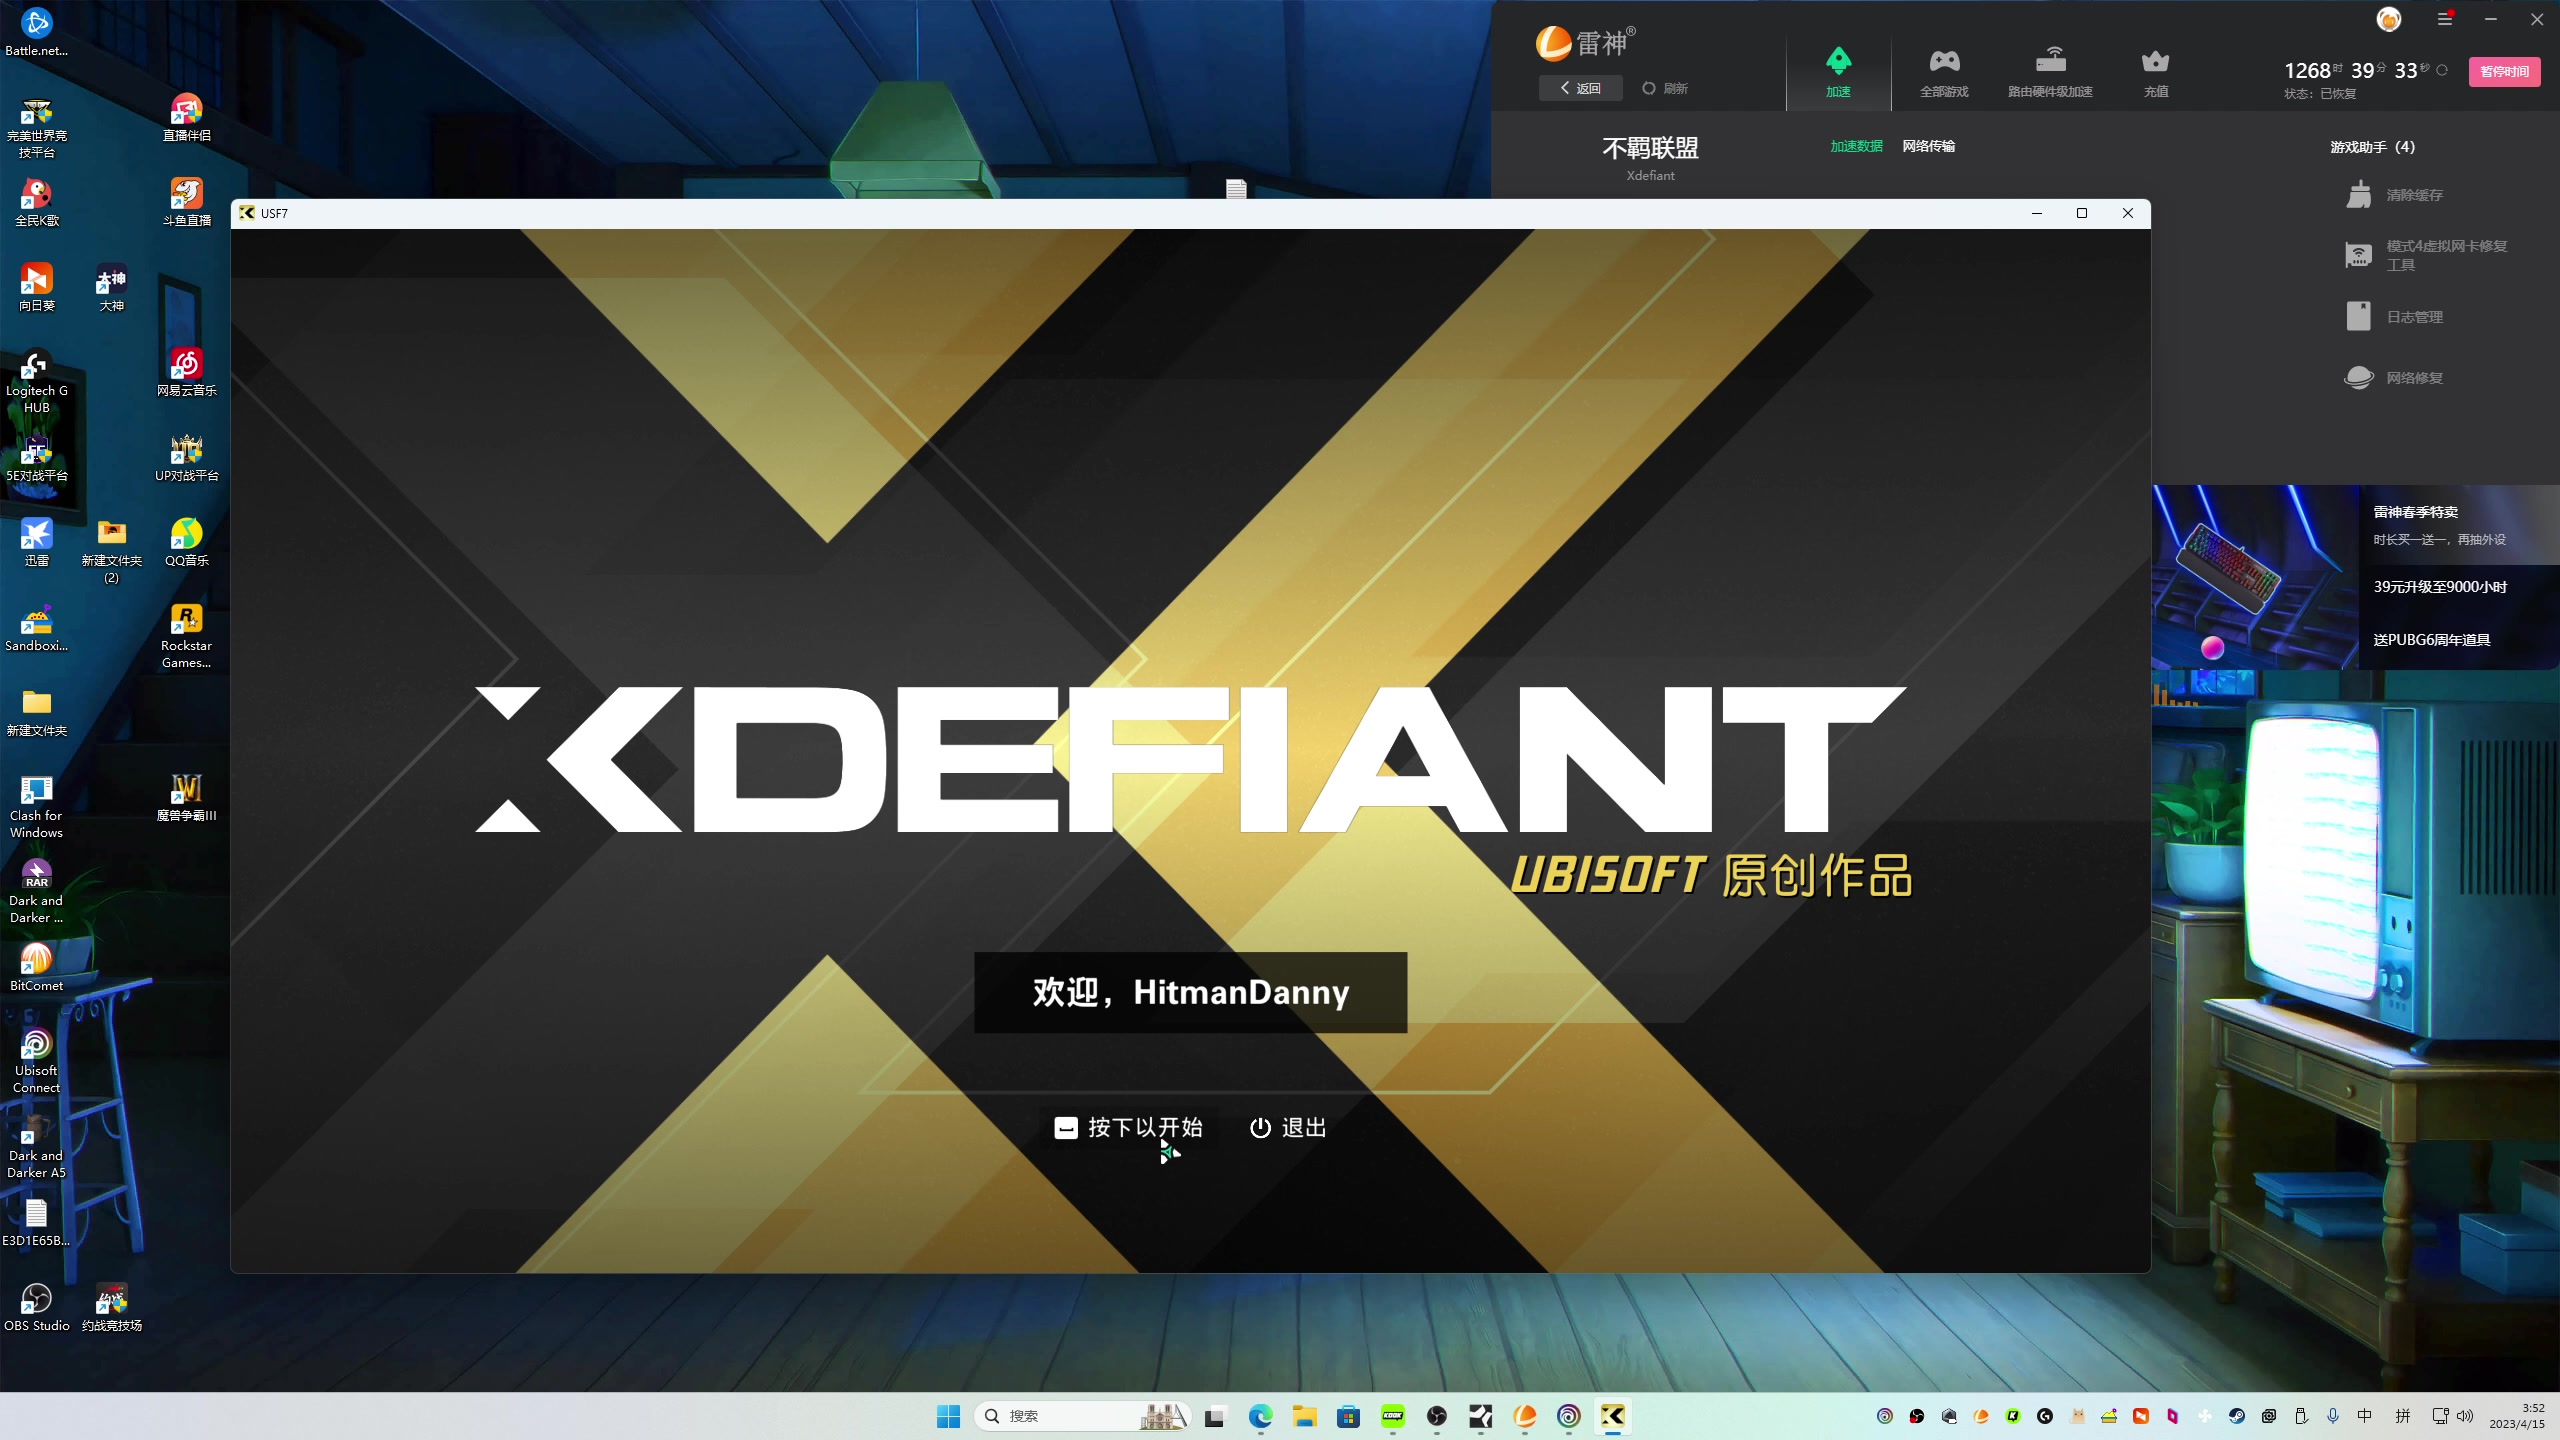Open 日志管理 in game assistant list
The image size is (2560, 1440).
(x=2395, y=317)
